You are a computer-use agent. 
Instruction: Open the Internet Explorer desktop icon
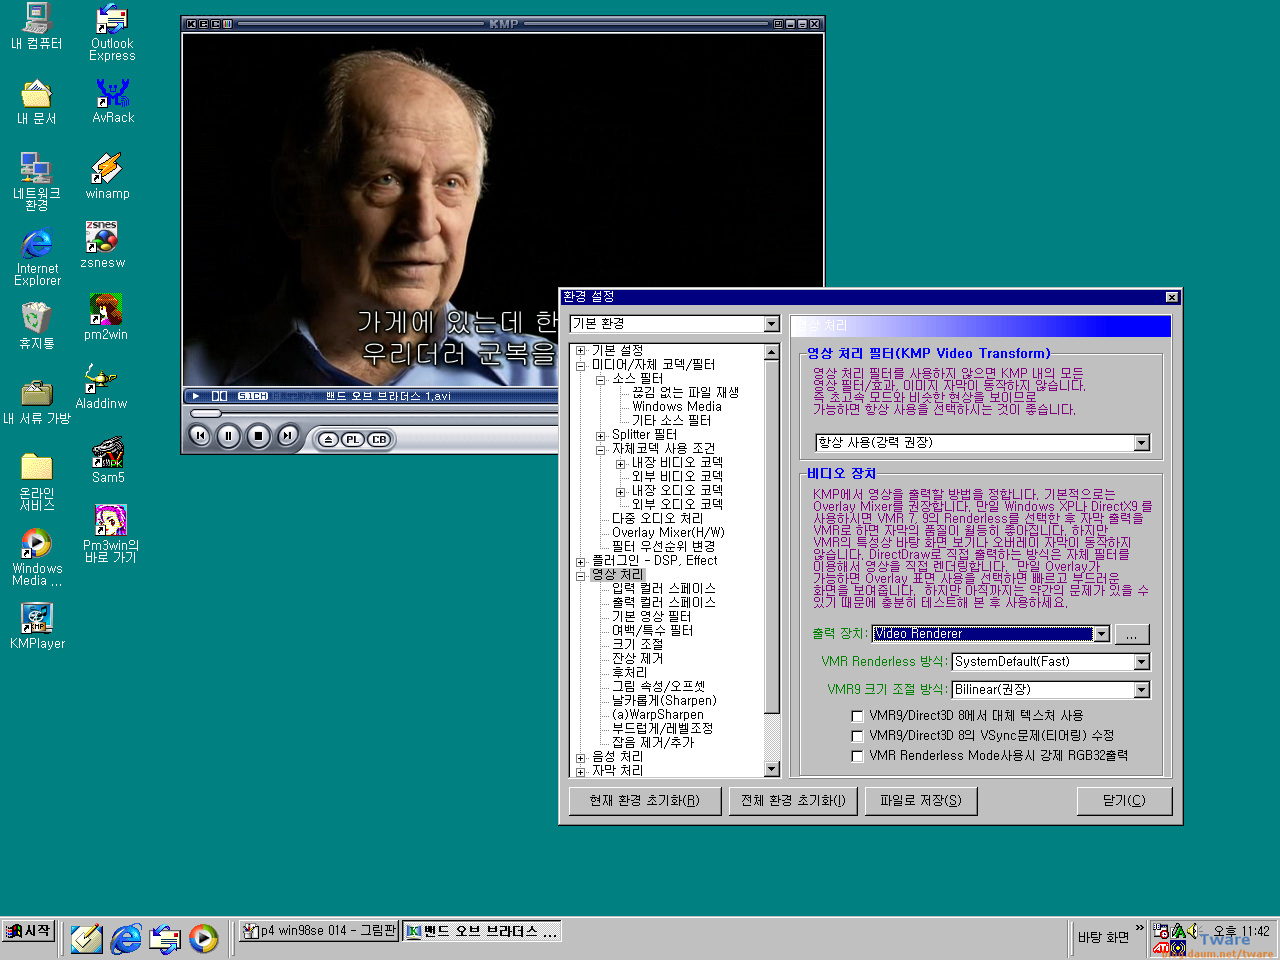(37, 258)
